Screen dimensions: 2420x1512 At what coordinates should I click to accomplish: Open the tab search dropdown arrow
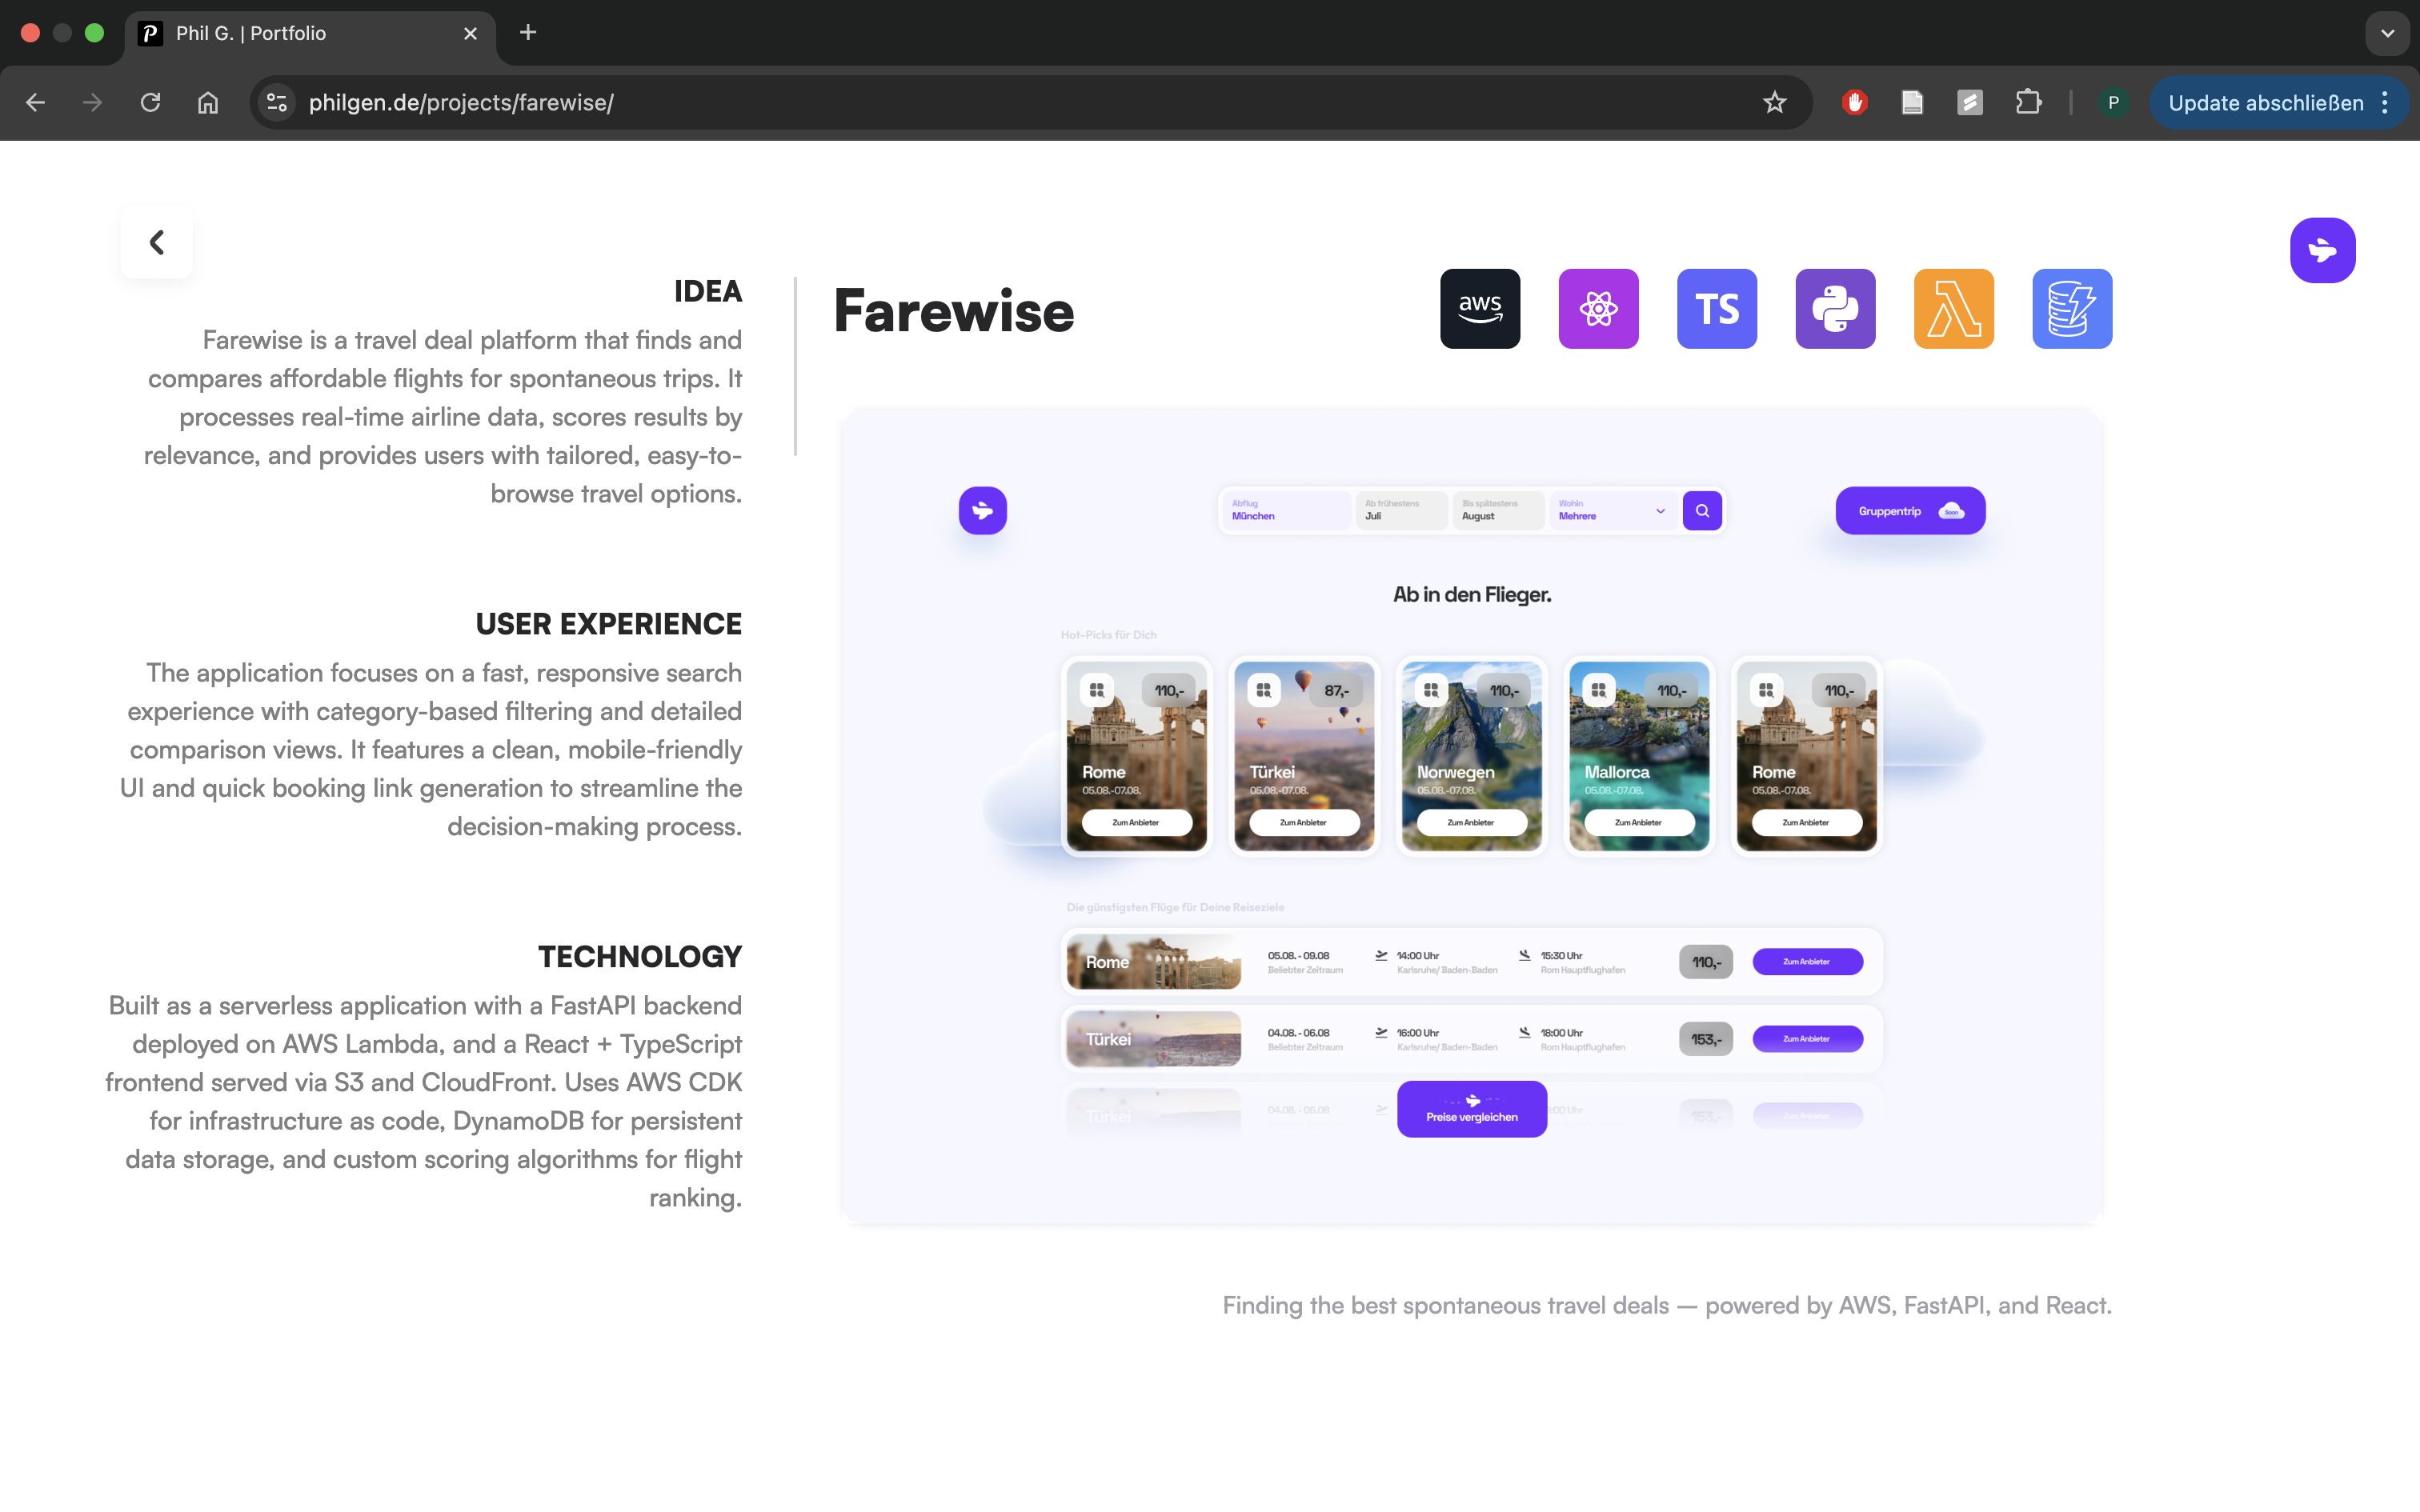point(2387,33)
